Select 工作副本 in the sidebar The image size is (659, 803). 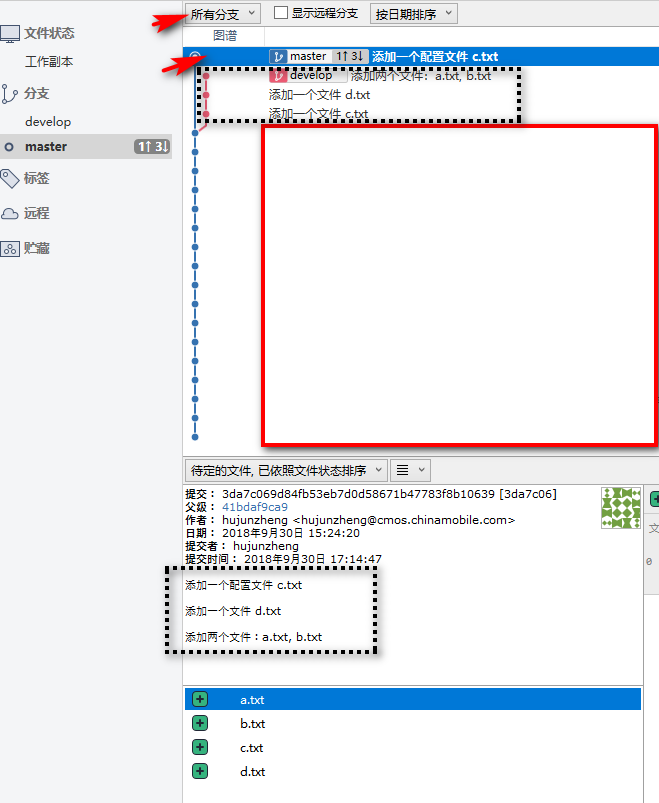point(49,62)
